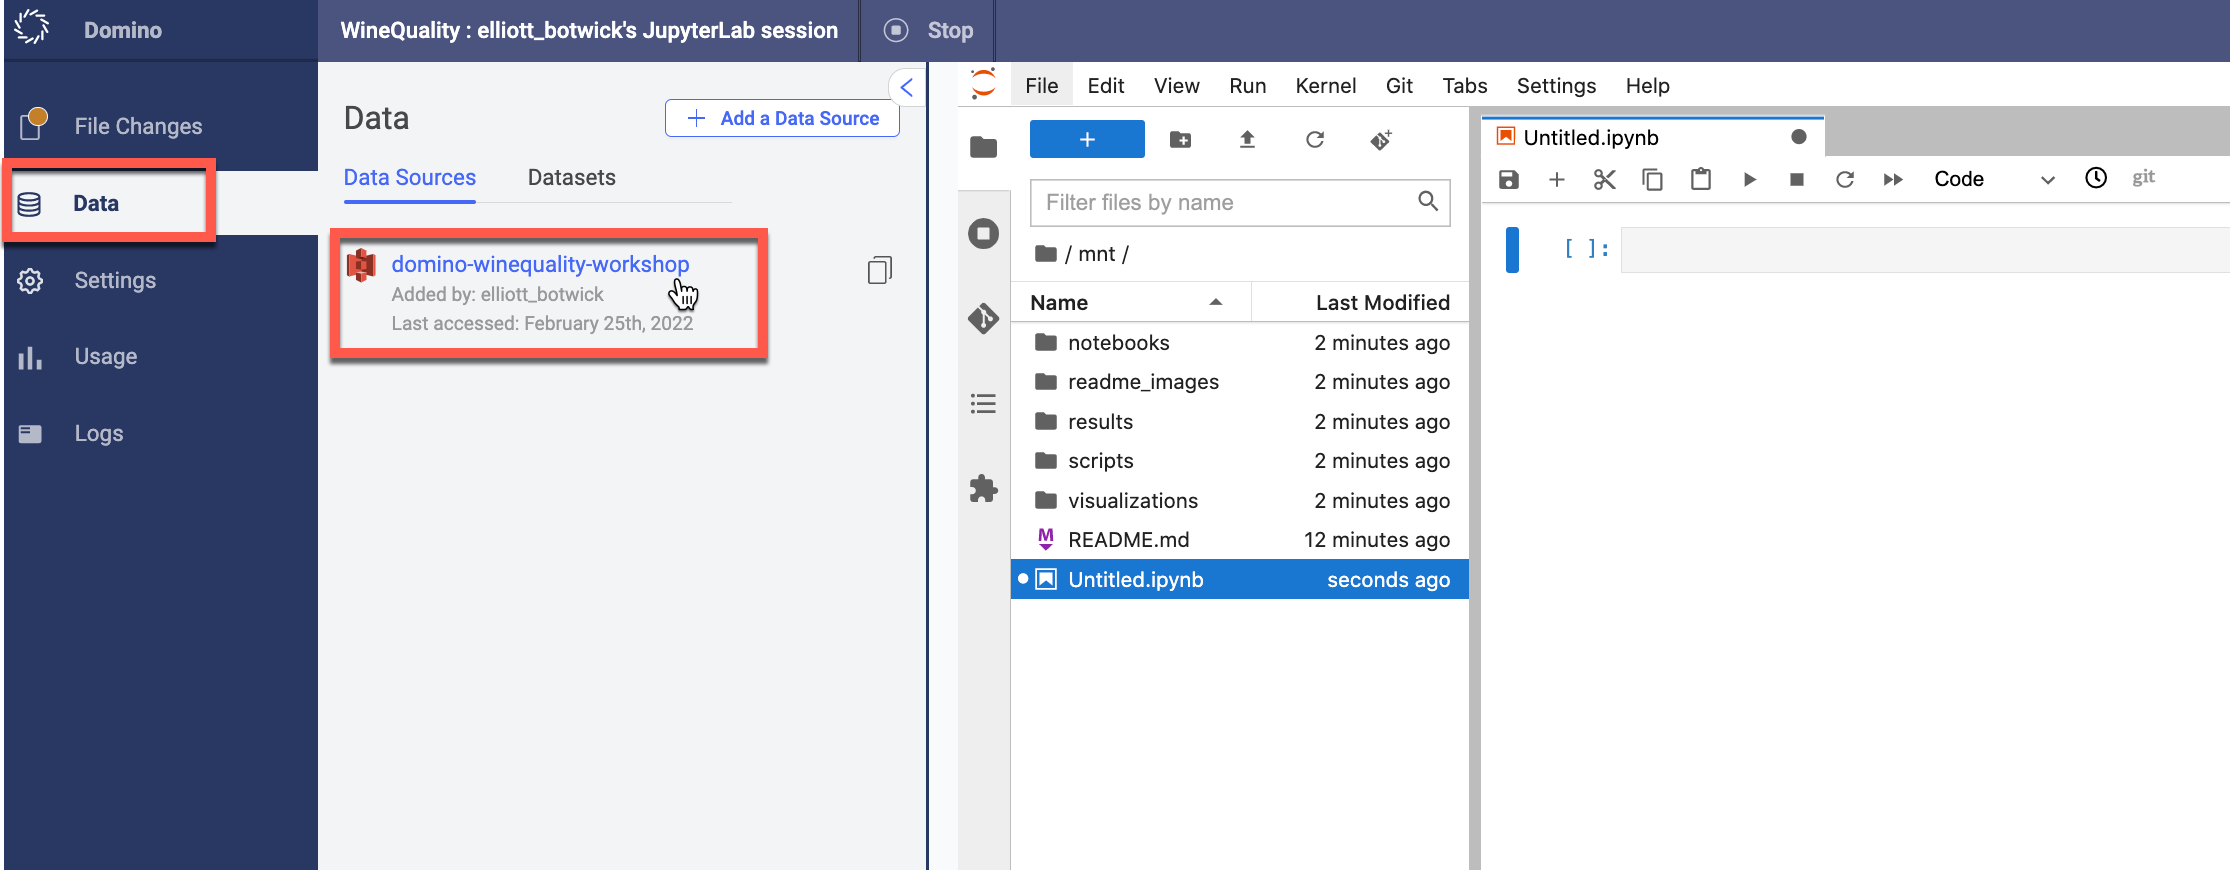Refresh the file list
2230x870 pixels.
pyautogui.click(x=1315, y=140)
